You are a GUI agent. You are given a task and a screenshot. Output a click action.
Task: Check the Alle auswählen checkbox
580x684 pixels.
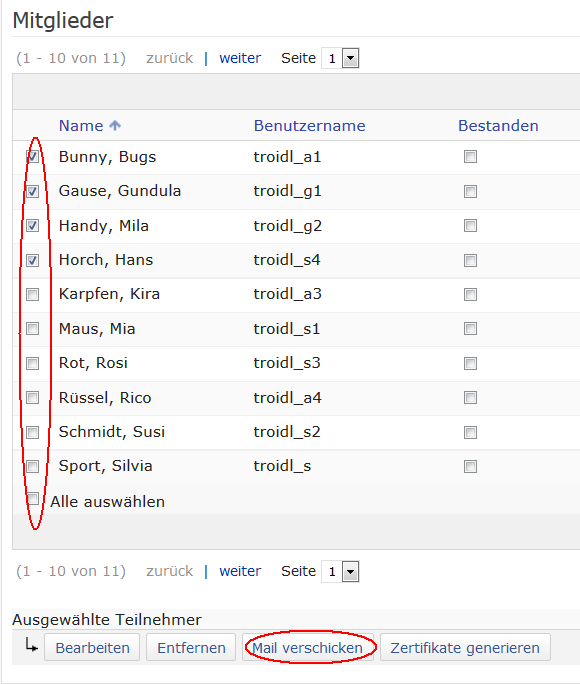[x=33, y=499]
